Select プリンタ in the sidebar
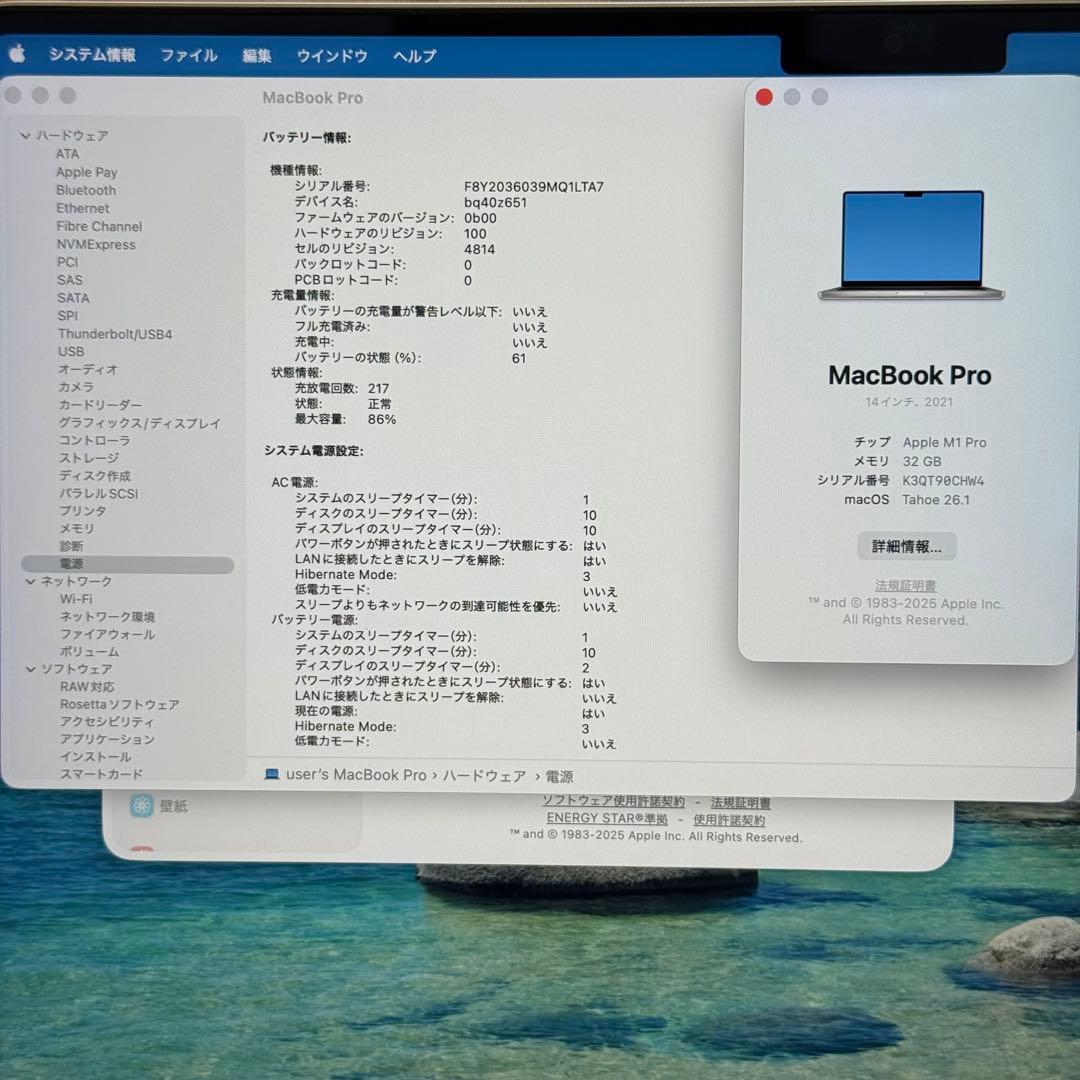 pos(83,510)
